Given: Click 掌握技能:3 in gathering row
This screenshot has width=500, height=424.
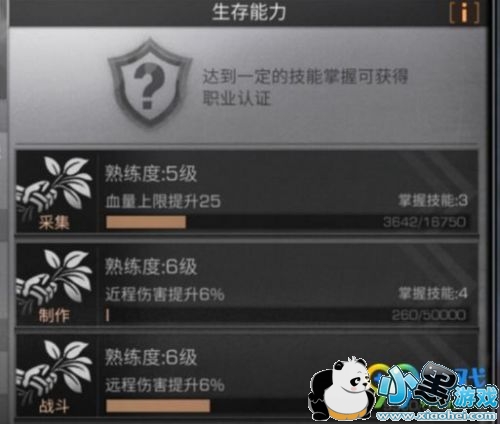Looking at the screenshot, I should click(433, 201).
